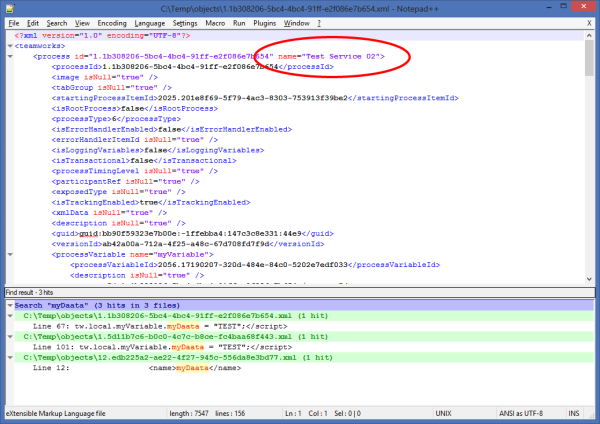Open the ? help menu
Viewport: 600px width, 424px height.
point(319,23)
